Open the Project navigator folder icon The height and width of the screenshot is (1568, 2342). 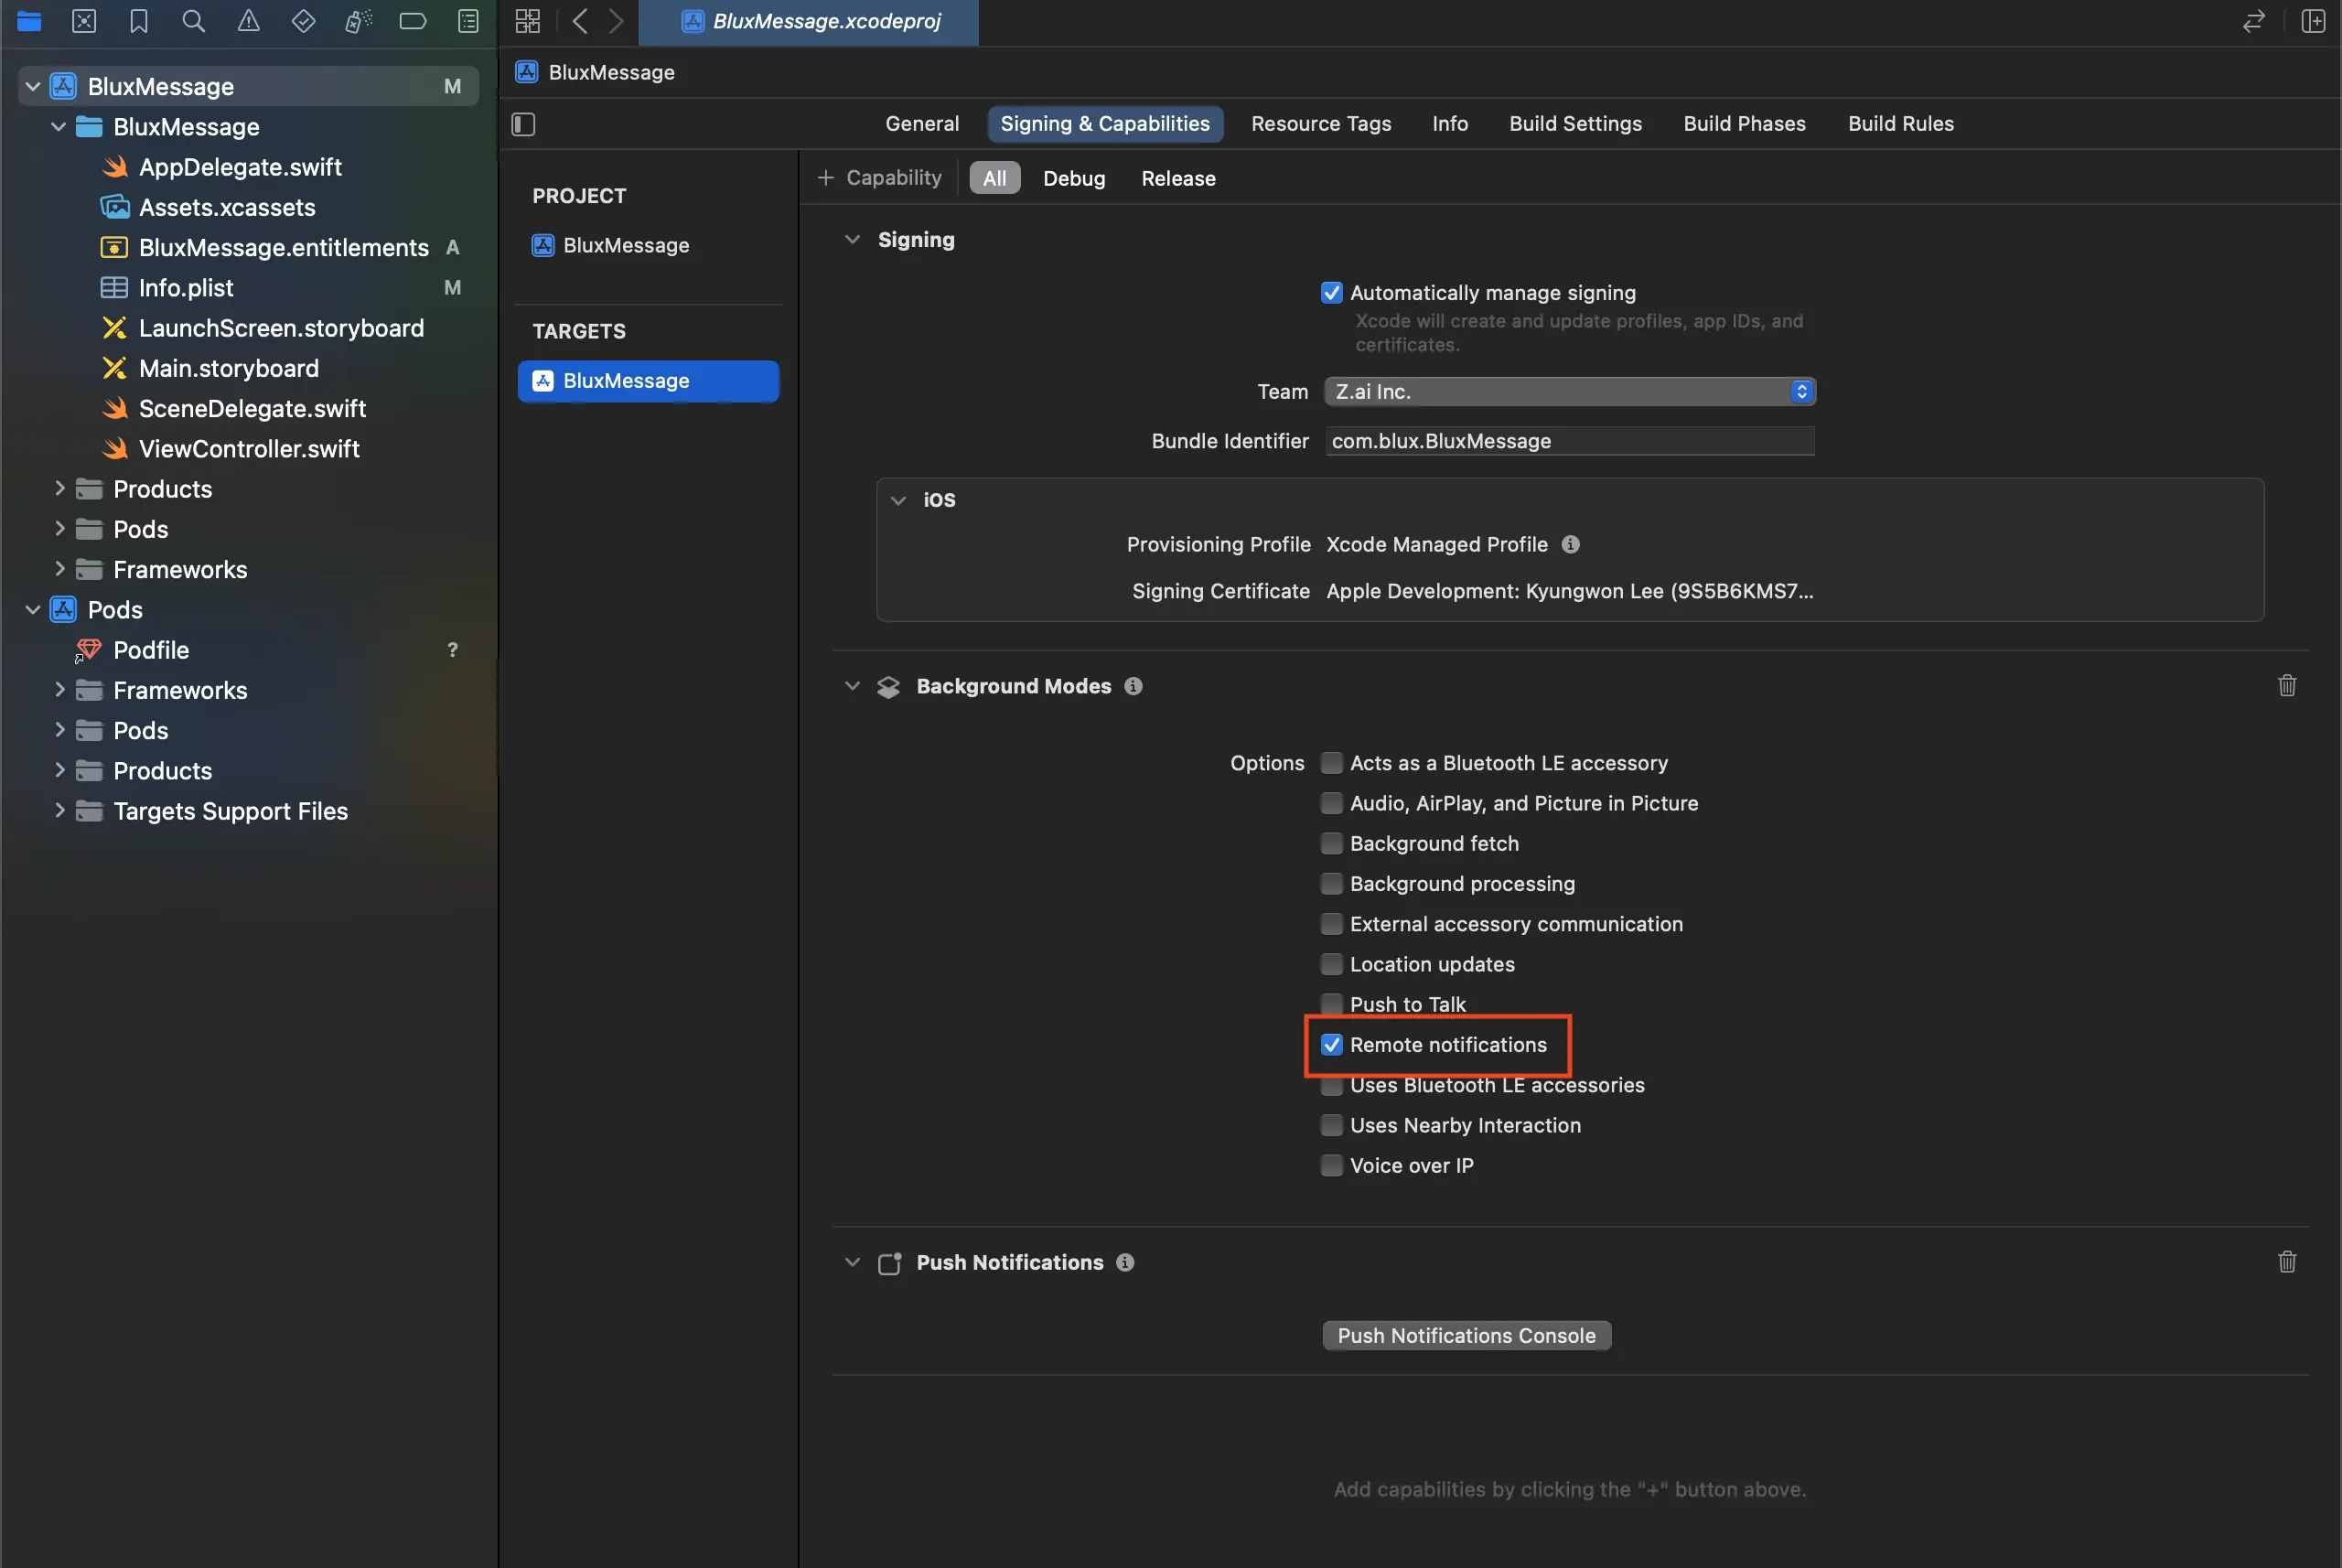(29, 21)
